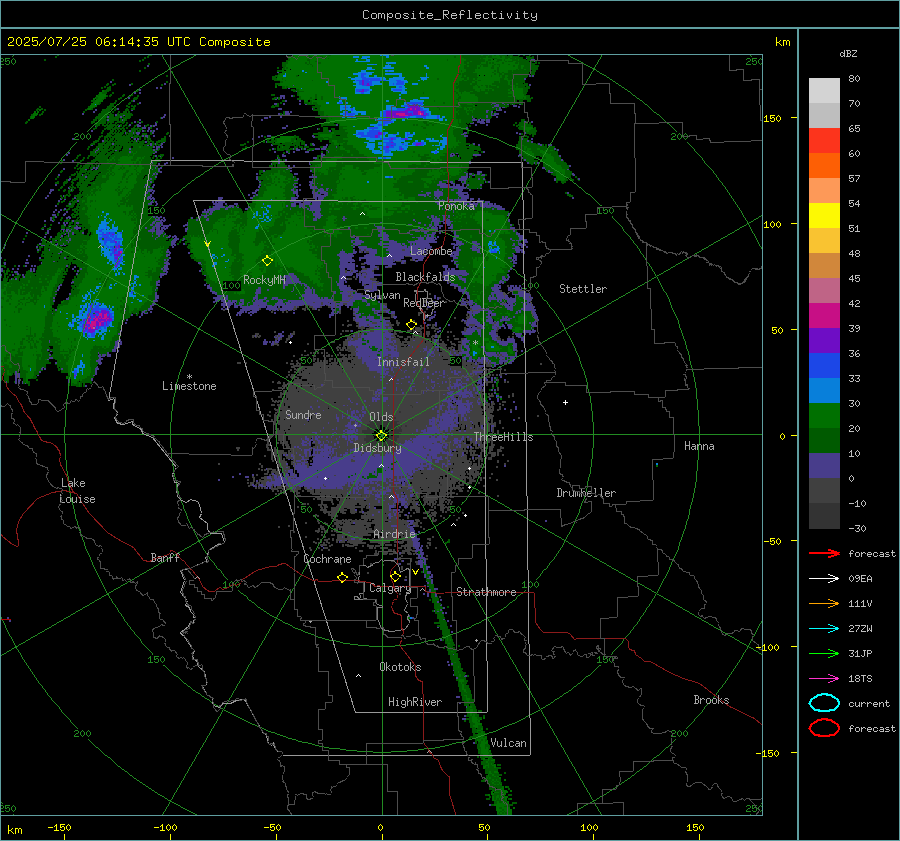The image size is (900, 841).
Task: Click the Hanna label
Action: click(x=699, y=446)
